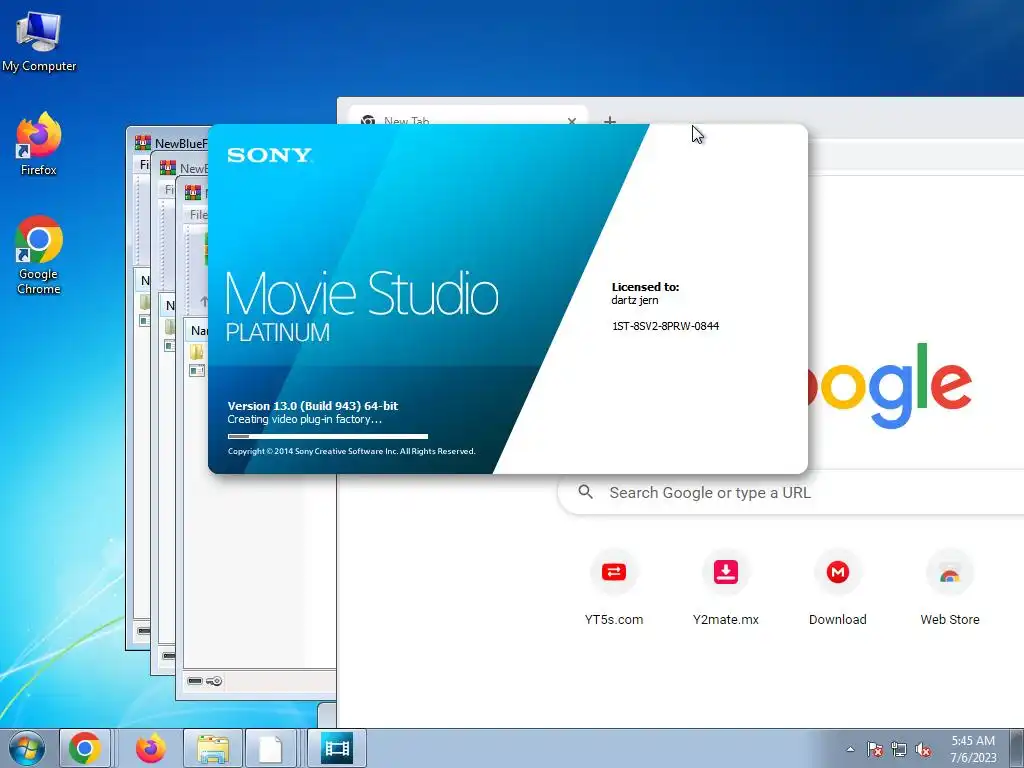Screen dimensions: 1024x768
Task: Click the magnifier icon in Google search box
Action: click(x=586, y=492)
